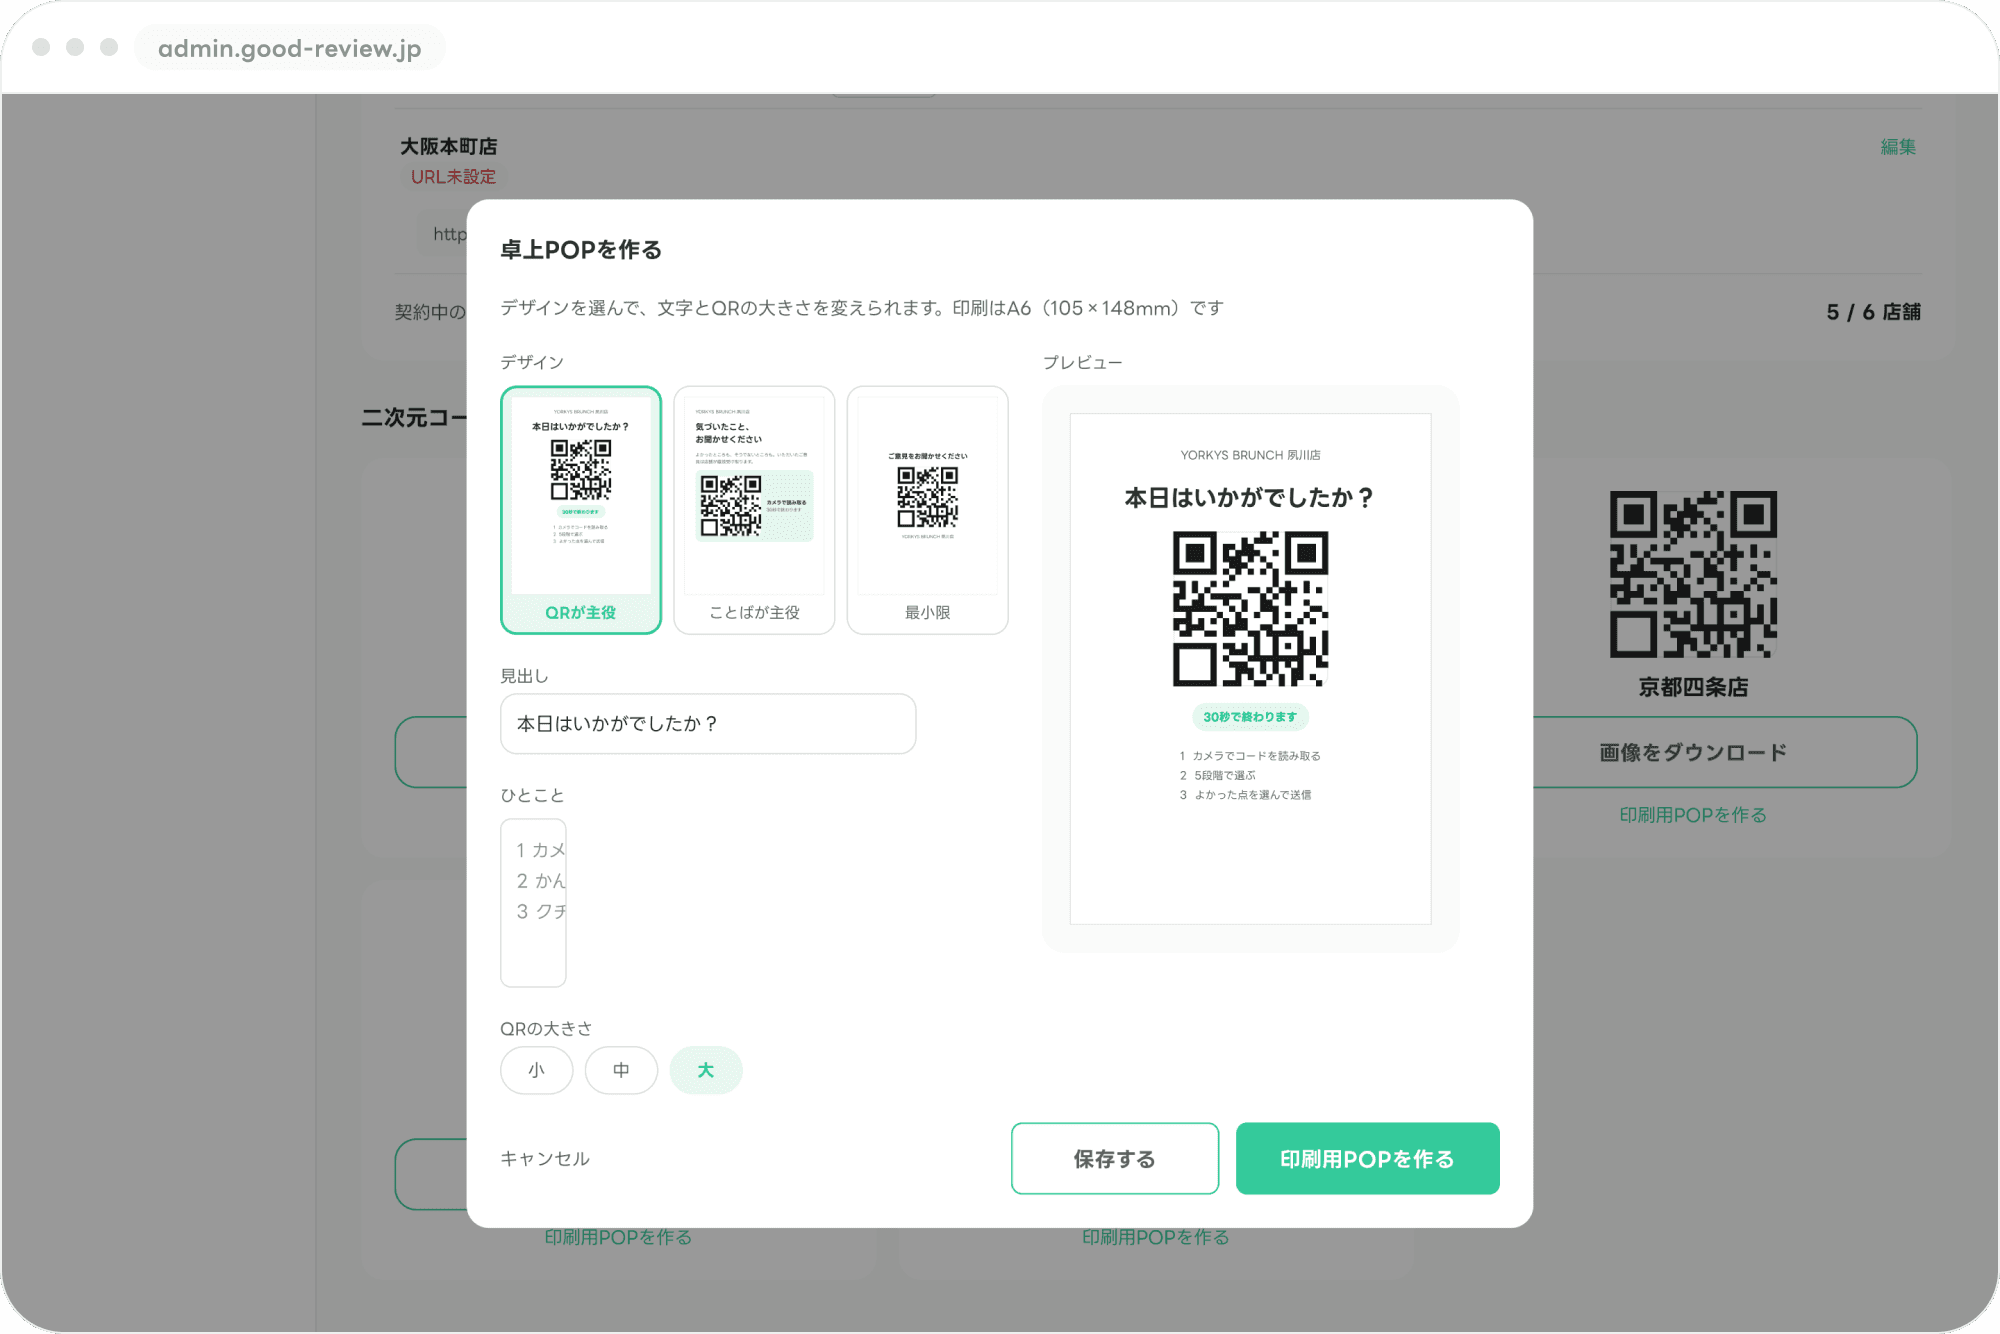Set QR size to 小
Image resolution: width=2000 pixels, height=1334 pixels.
click(537, 1070)
